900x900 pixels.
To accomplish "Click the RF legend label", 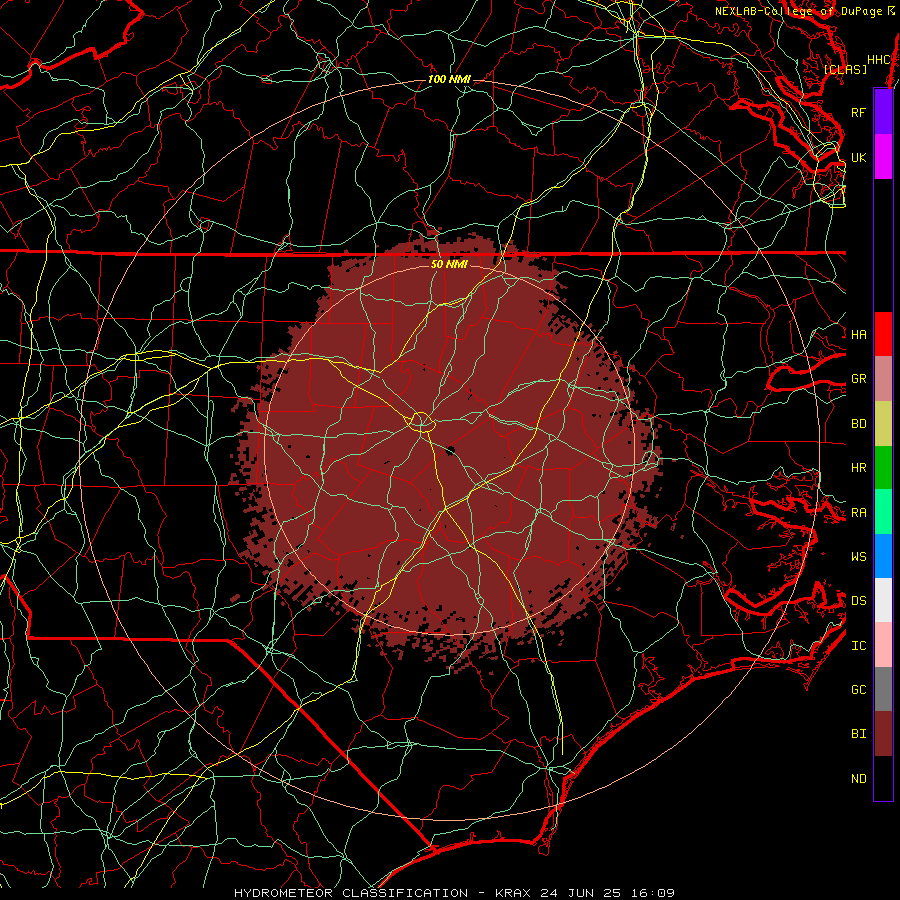I will coord(859,112).
